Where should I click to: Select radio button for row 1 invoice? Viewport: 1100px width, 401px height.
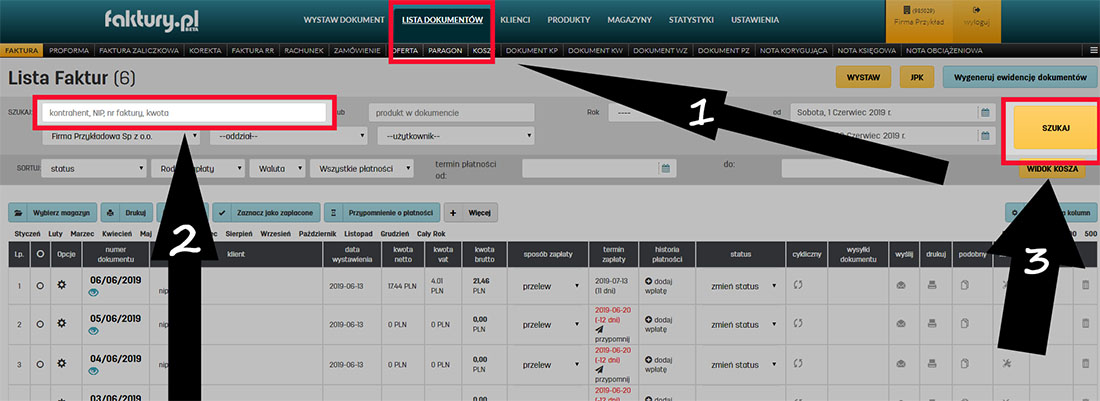(40, 286)
